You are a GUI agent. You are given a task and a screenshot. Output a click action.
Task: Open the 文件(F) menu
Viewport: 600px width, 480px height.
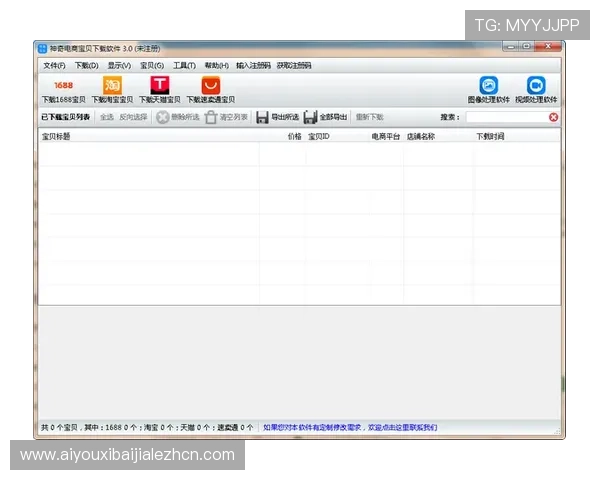pyautogui.click(x=54, y=65)
